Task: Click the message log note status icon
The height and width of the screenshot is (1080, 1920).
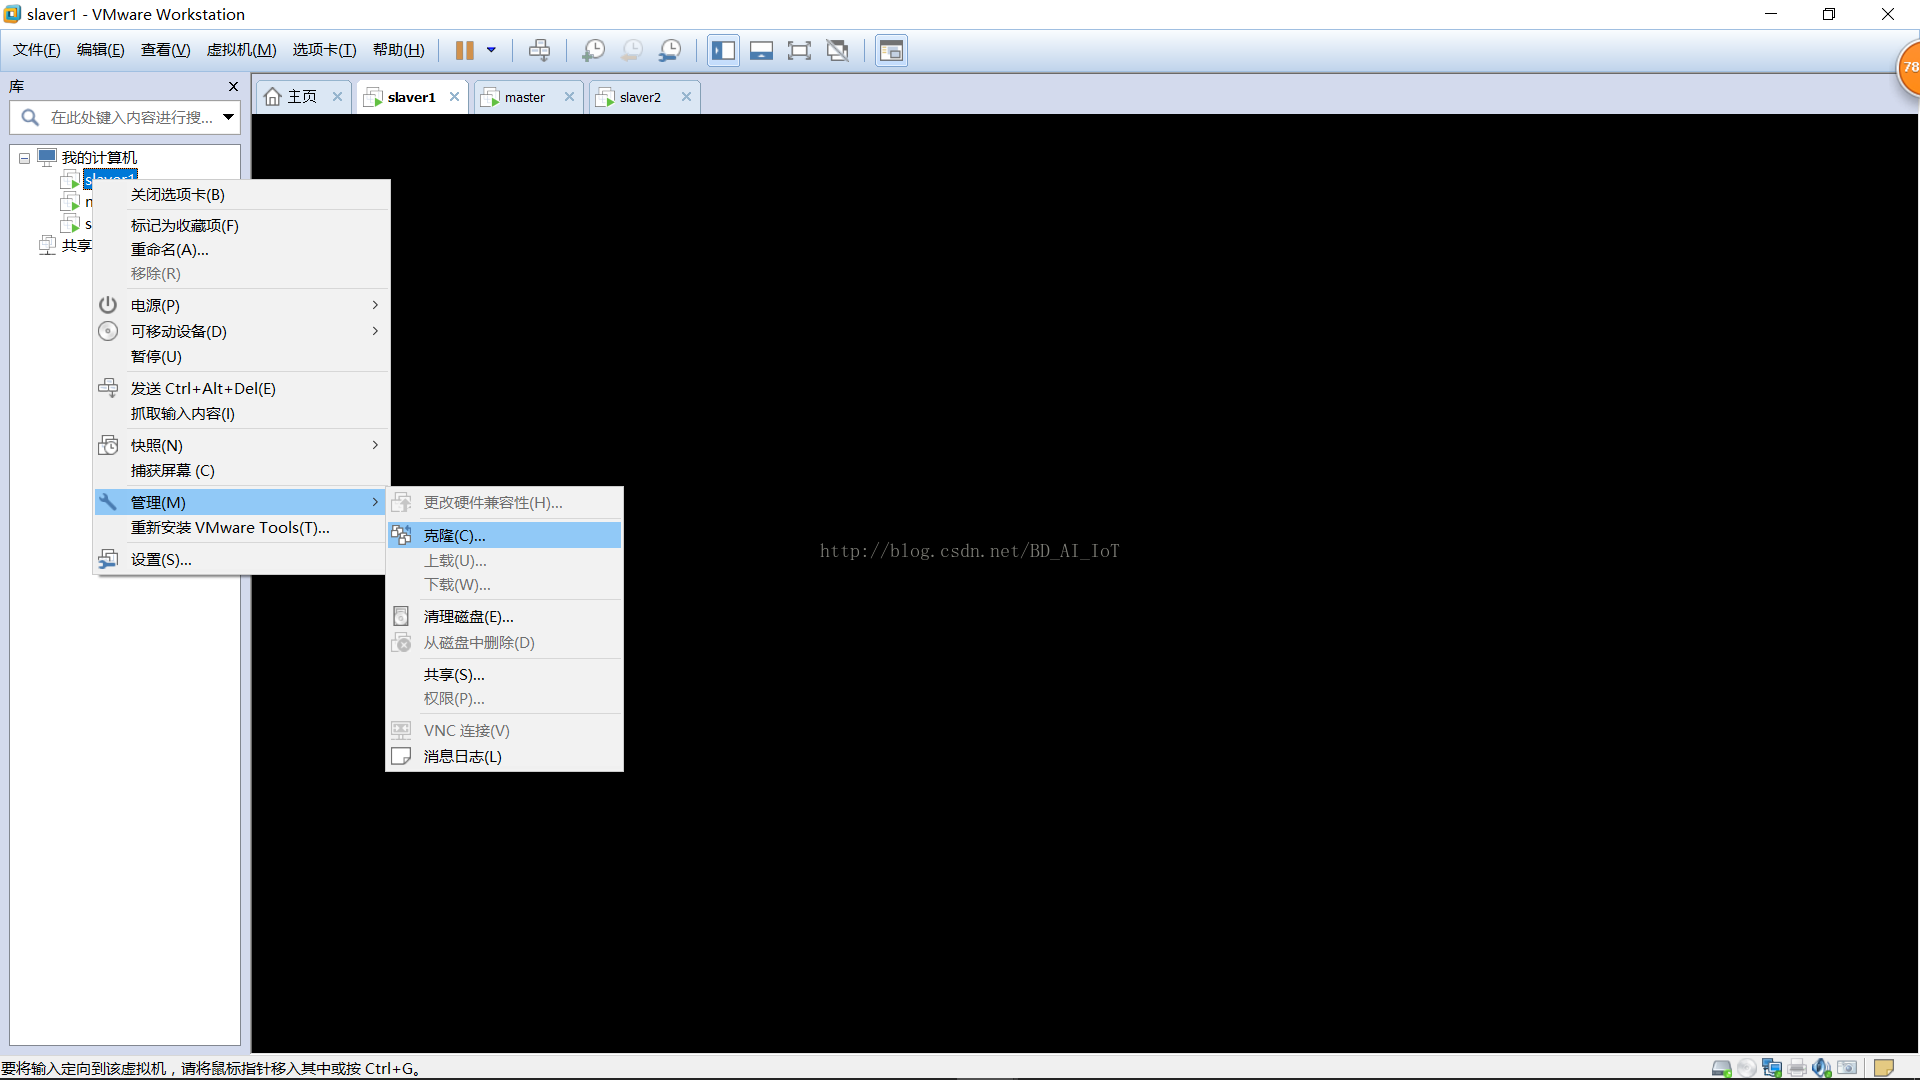Action: [1884, 1068]
